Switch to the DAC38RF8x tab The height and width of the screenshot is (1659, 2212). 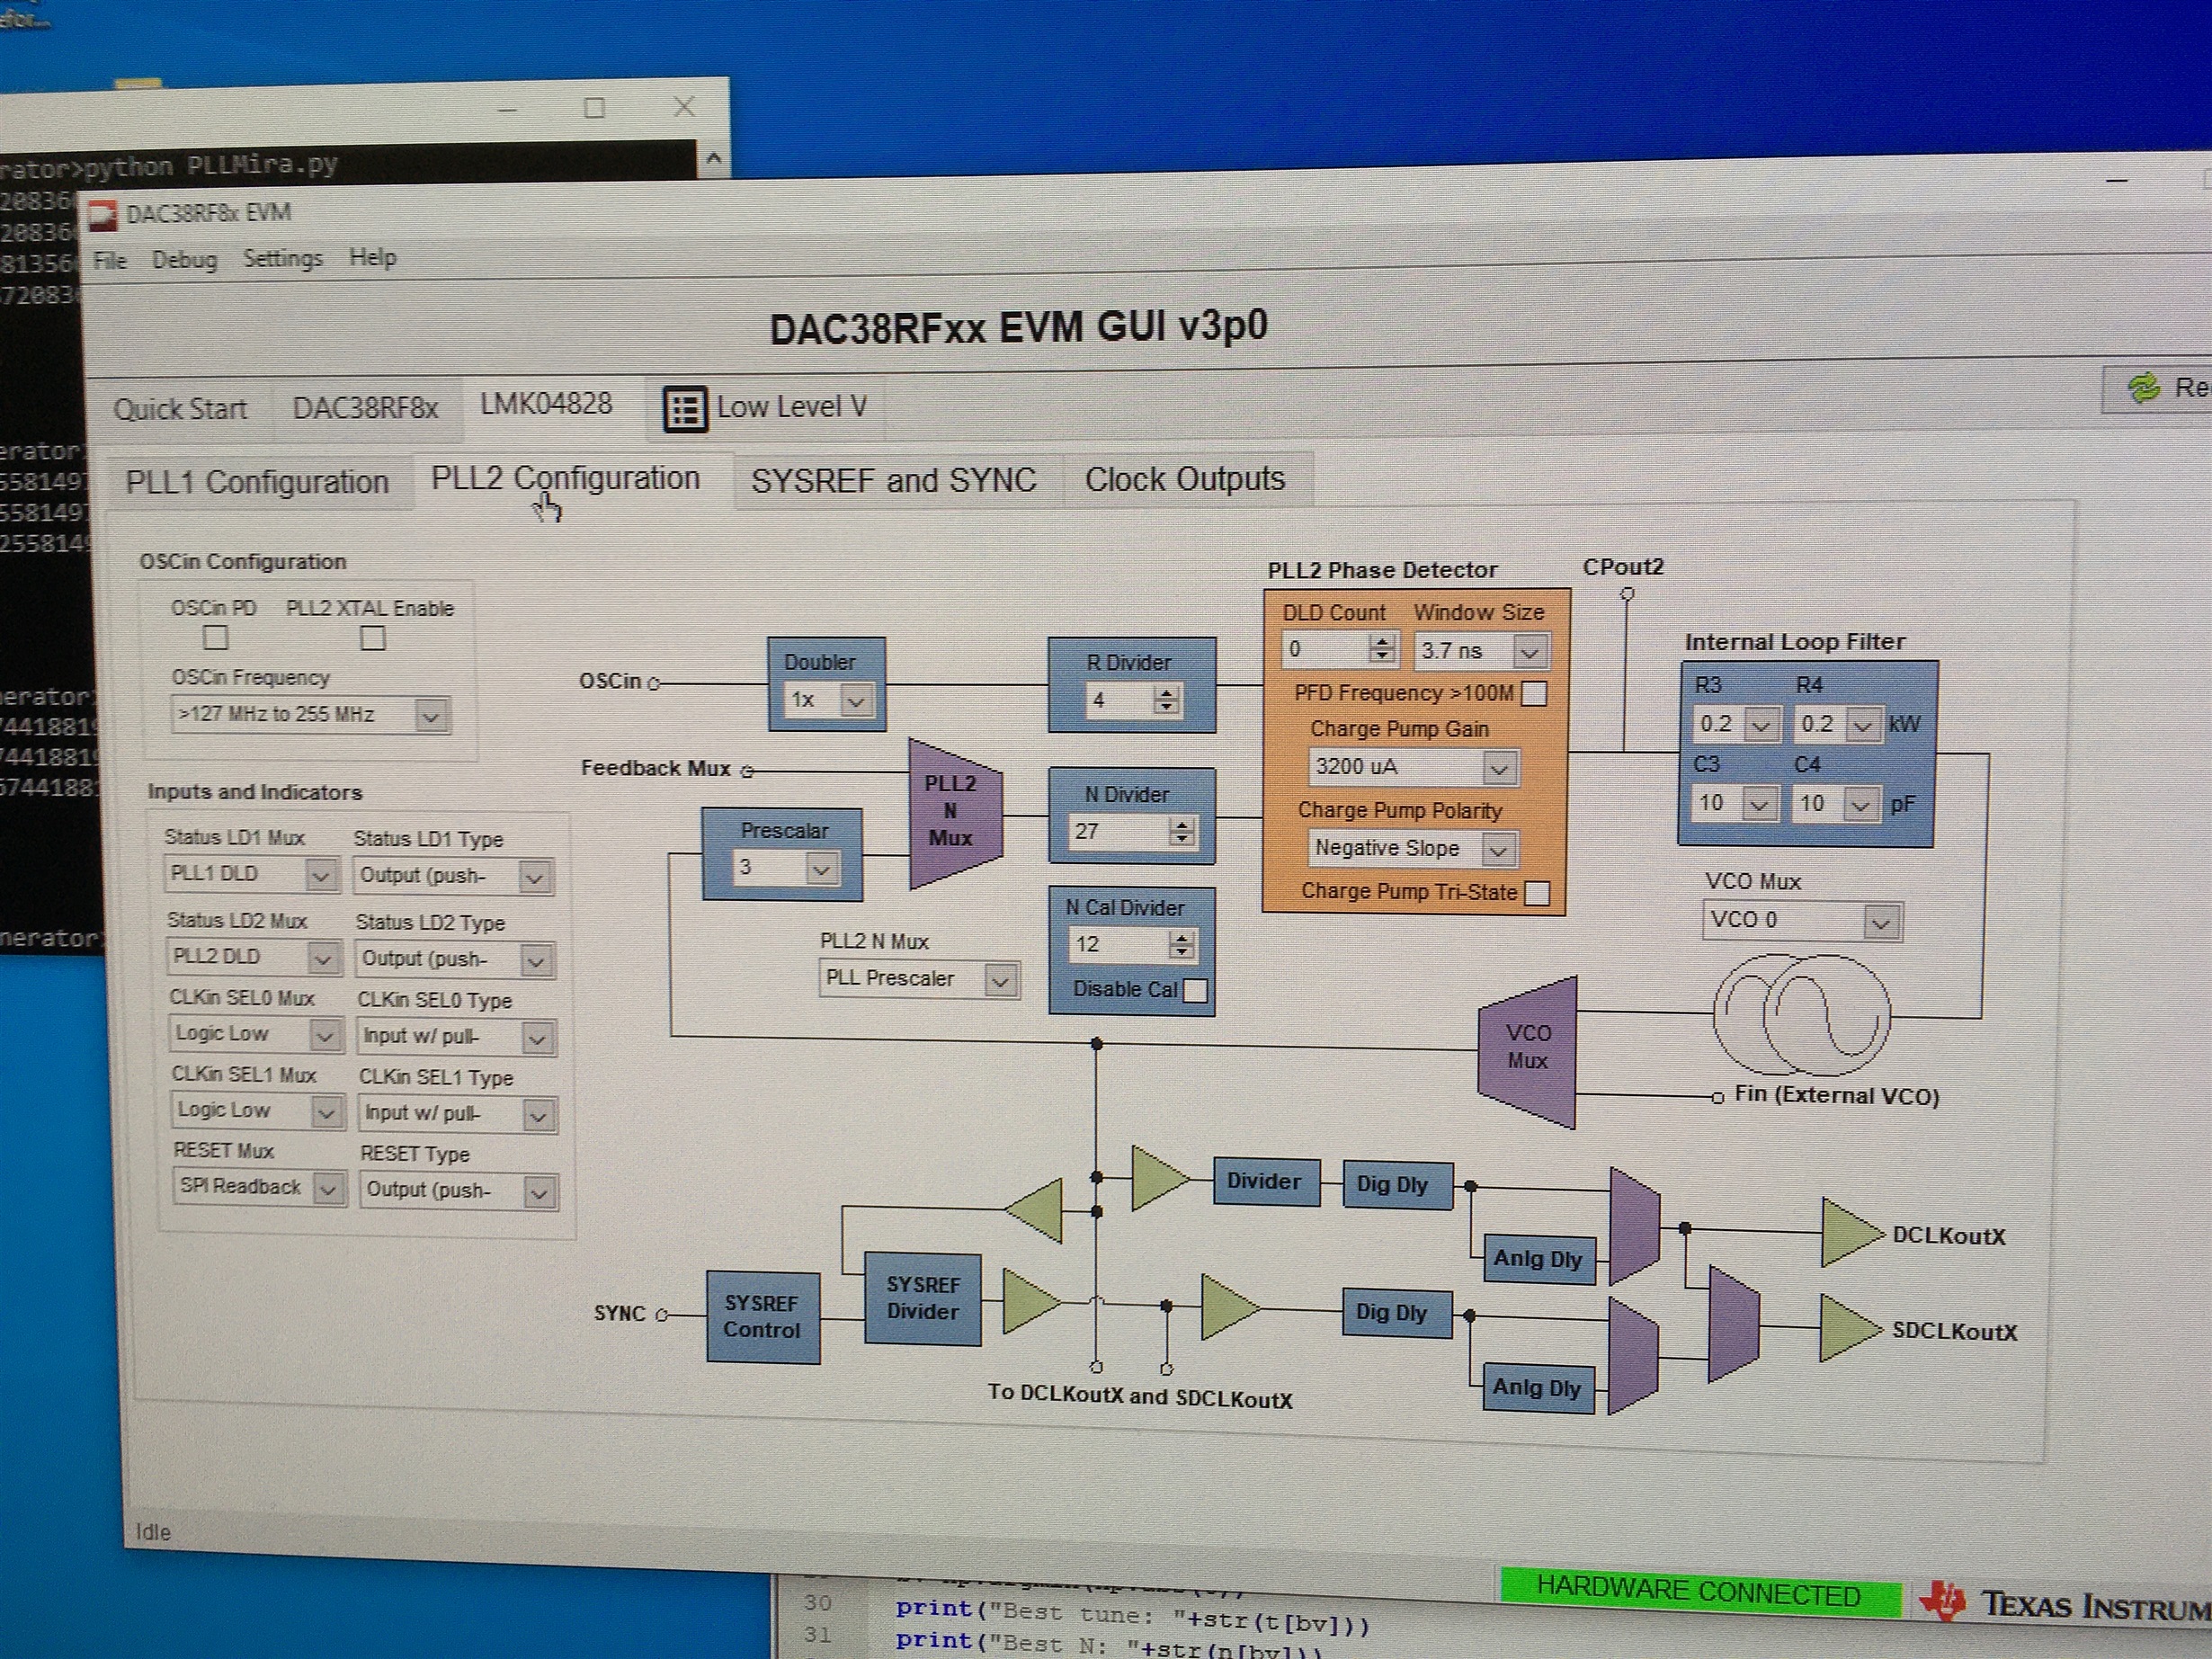(x=365, y=408)
